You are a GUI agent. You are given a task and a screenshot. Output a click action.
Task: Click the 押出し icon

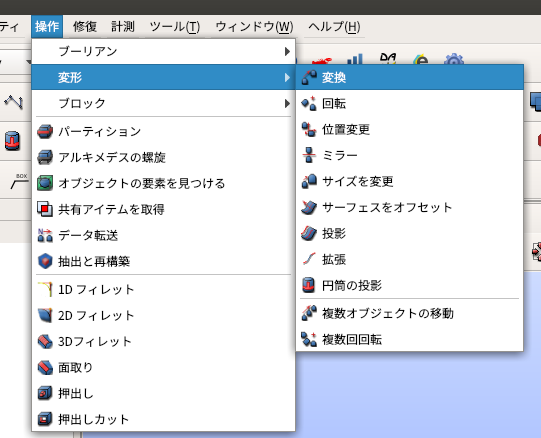(45, 393)
